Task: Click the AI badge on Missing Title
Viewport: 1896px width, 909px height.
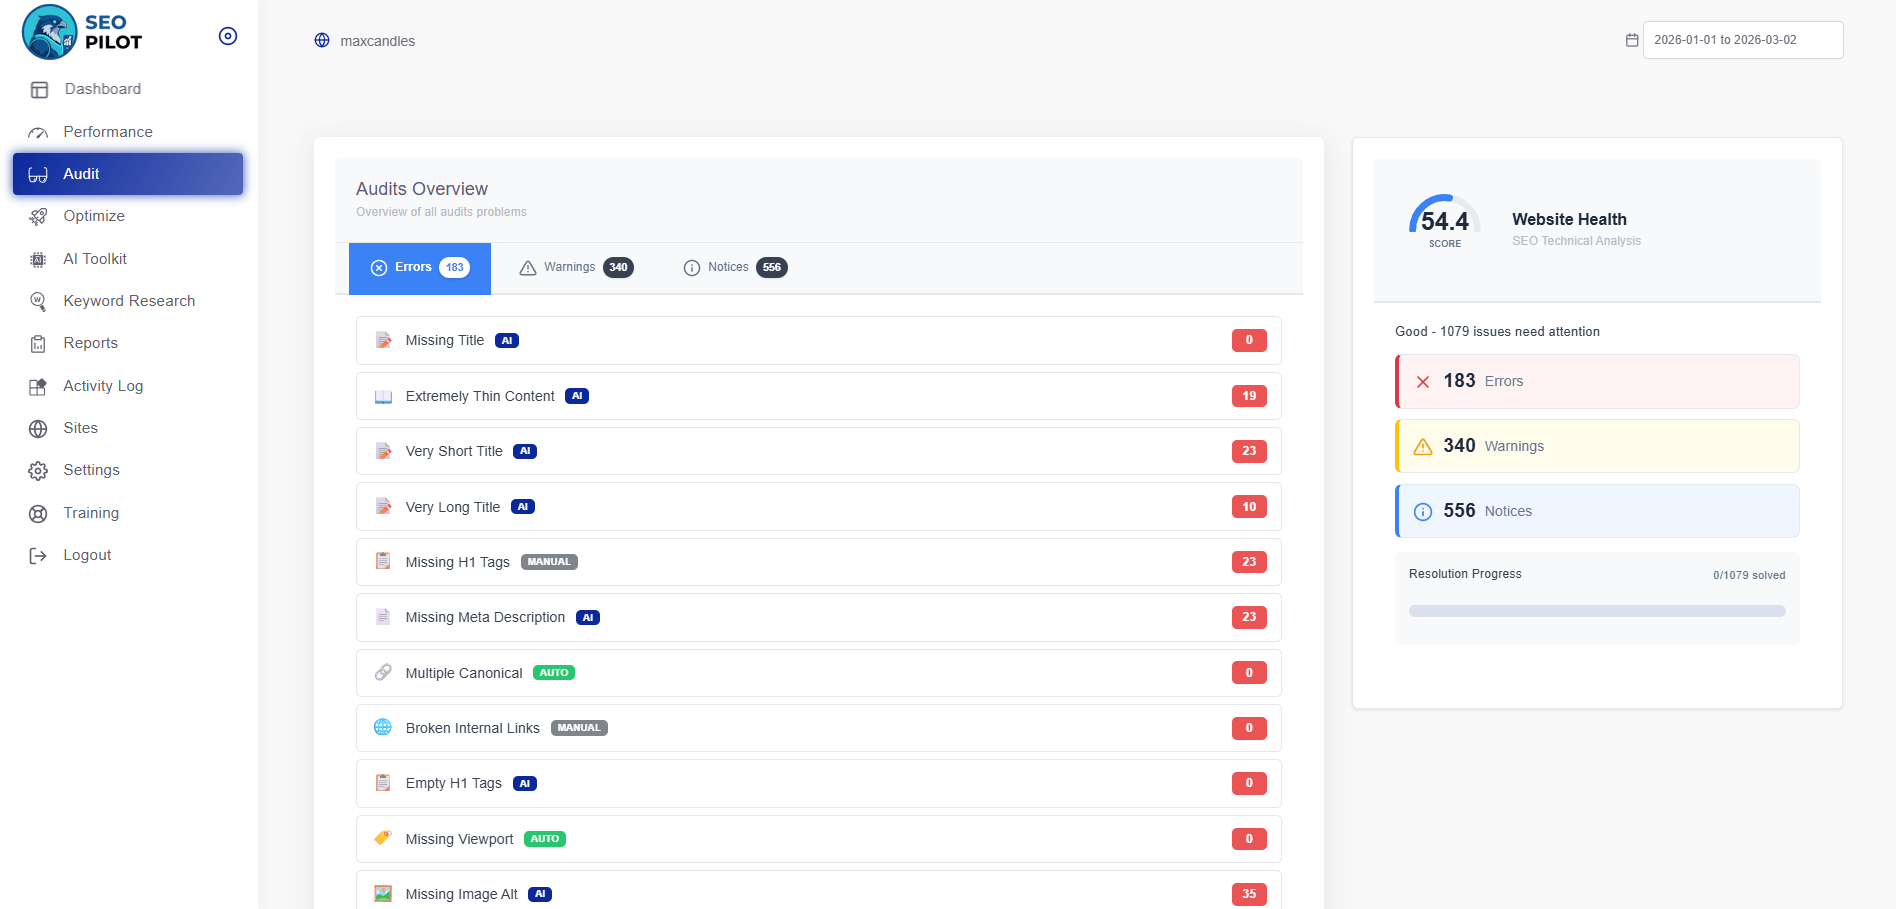Action: pyautogui.click(x=507, y=340)
